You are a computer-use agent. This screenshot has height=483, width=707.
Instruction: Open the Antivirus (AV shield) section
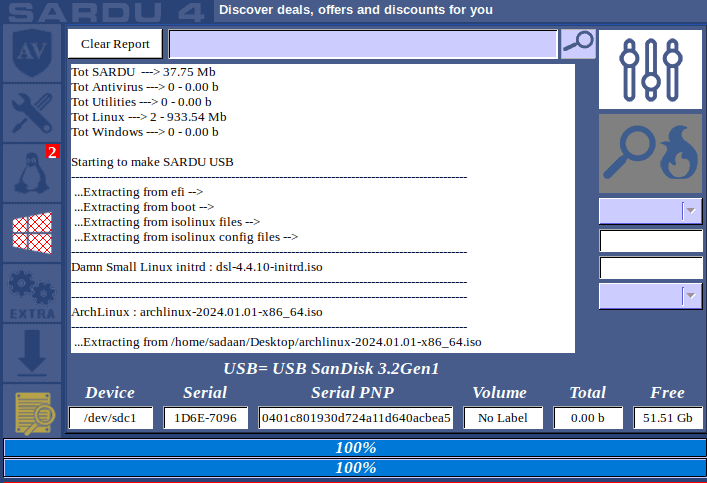pyautogui.click(x=32, y=53)
